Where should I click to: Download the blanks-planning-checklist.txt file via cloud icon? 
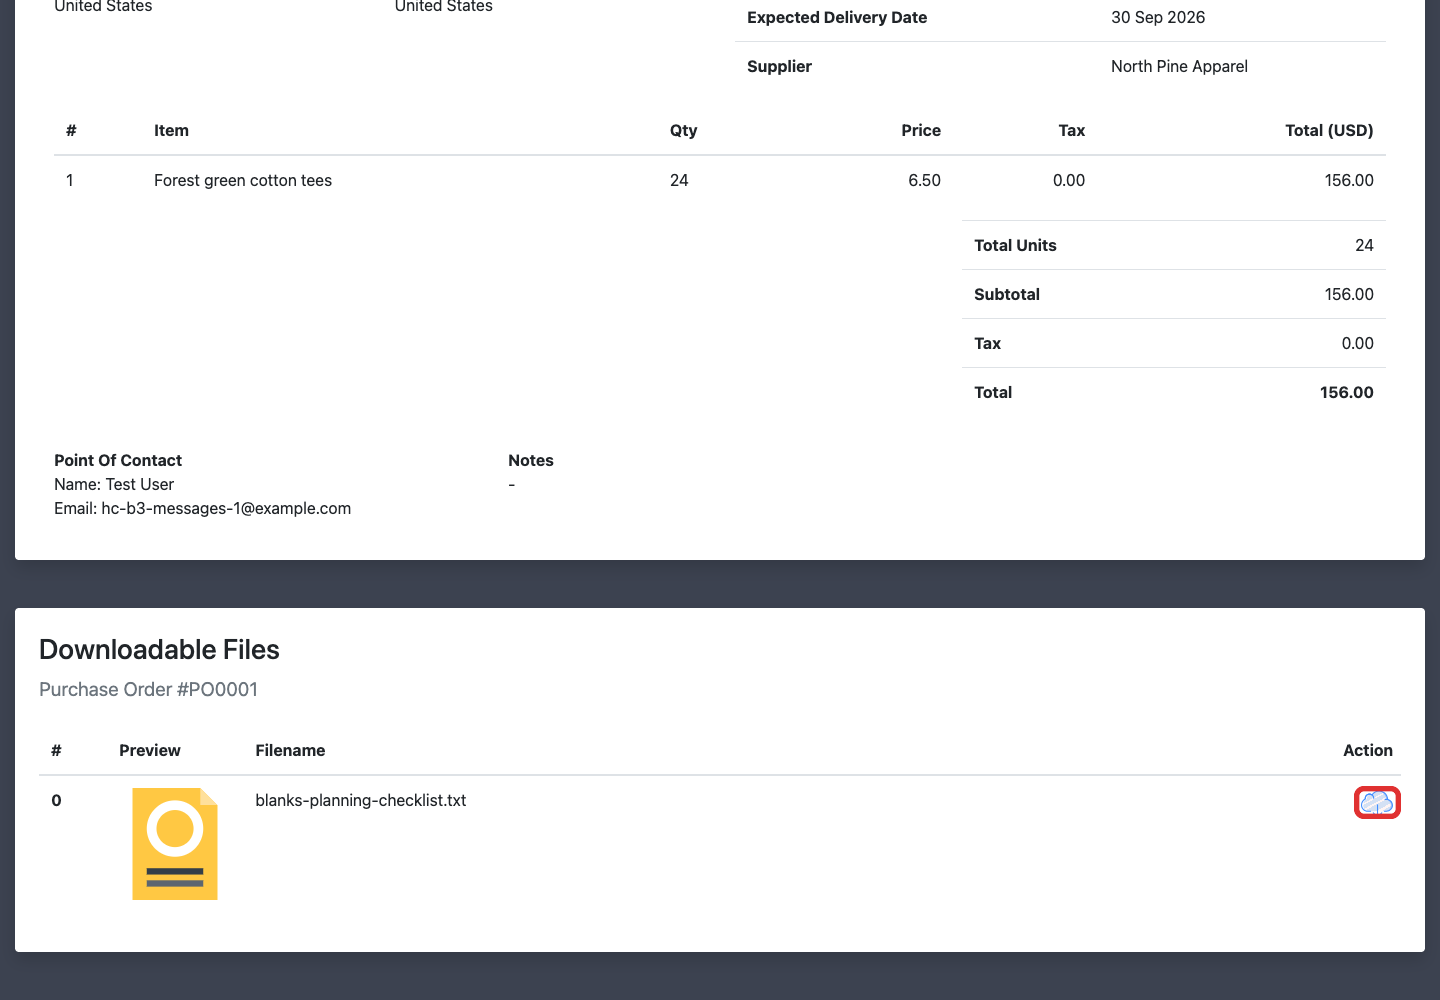pos(1377,802)
